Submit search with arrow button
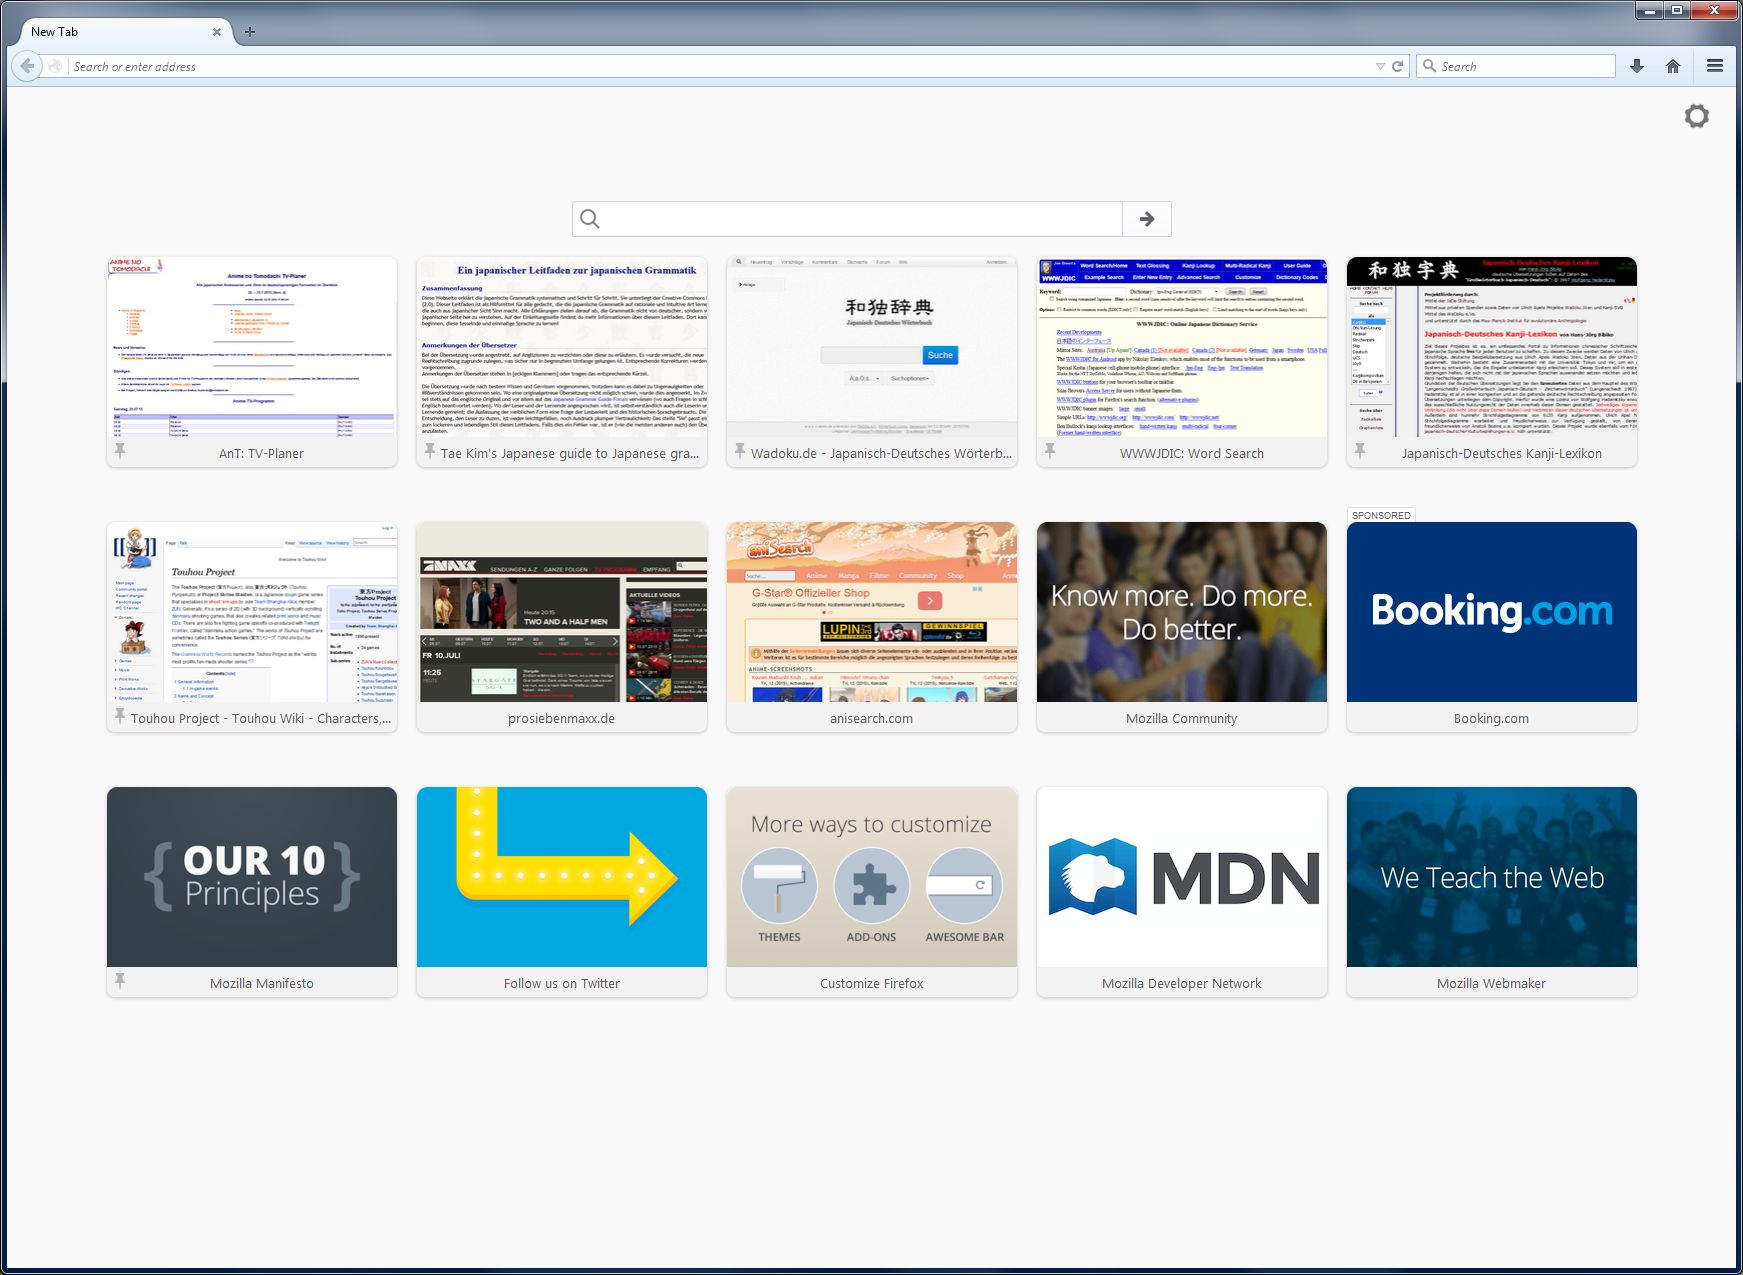This screenshot has height=1275, width=1743. (1147, 219)
